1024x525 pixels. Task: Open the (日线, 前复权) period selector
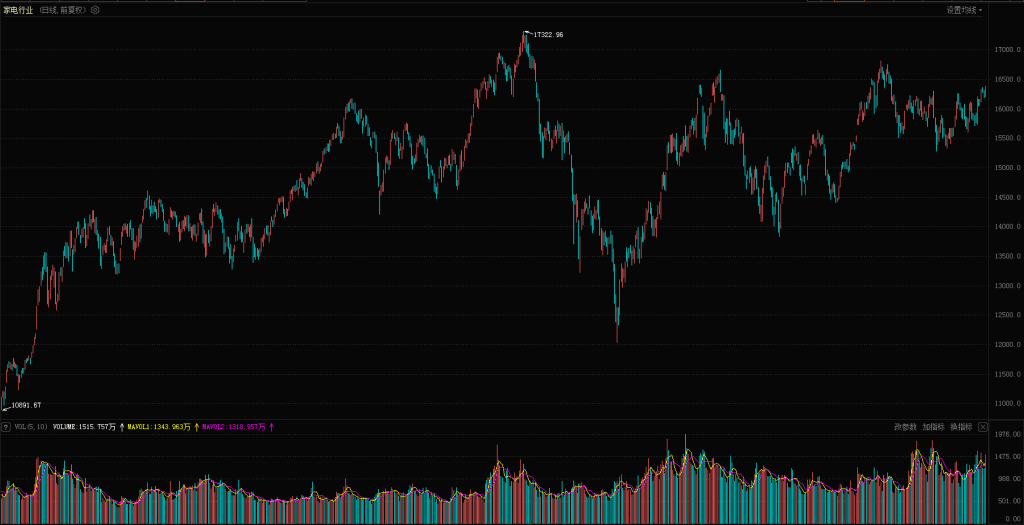pyautogui.click(x=63, y=10)
